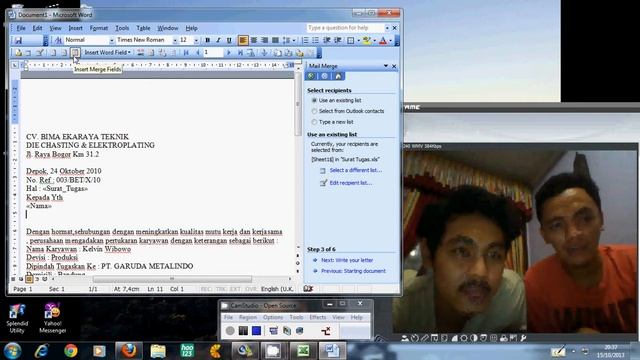This screenshot has width=640, height=360.
Task: Open the Tools menu in Word
Action: [x=122, y=28]
